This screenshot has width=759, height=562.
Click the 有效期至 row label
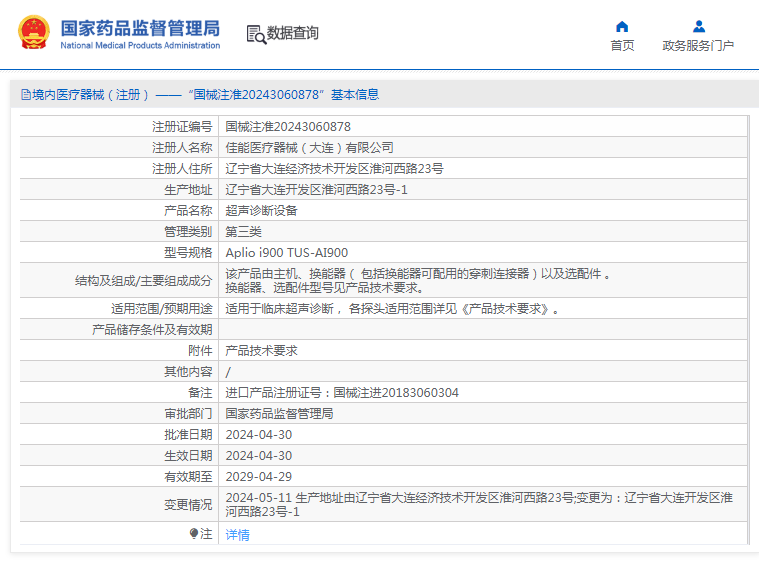188,477
